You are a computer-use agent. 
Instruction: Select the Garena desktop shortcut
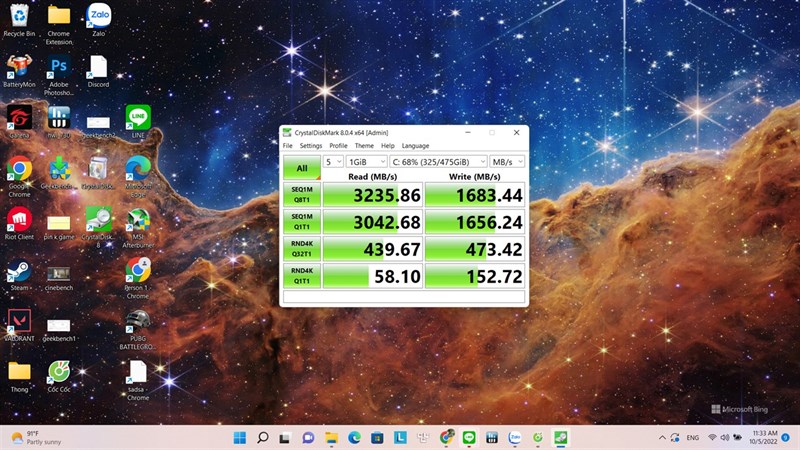click(19, 122)
